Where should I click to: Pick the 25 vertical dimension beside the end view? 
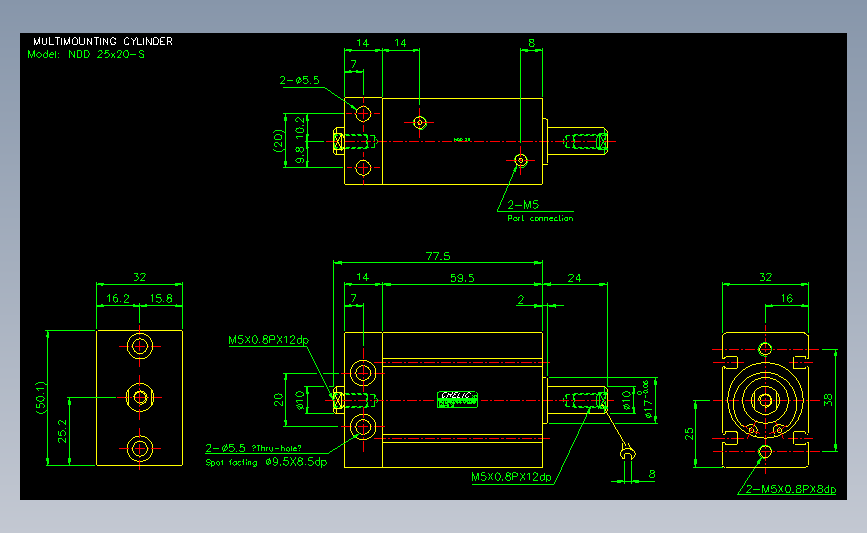[689, 434]
